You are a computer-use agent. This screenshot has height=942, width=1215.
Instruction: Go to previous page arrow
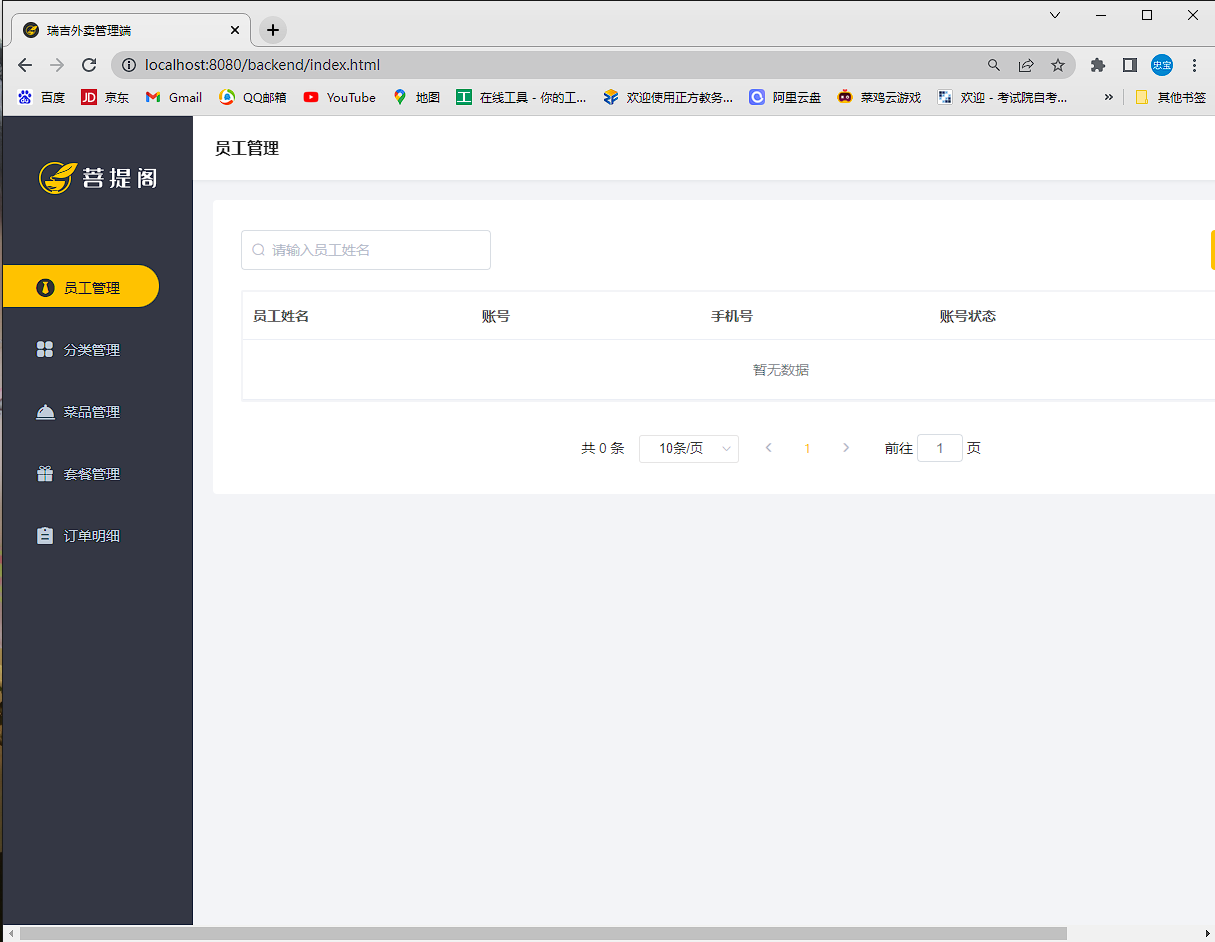coord(768,448)
